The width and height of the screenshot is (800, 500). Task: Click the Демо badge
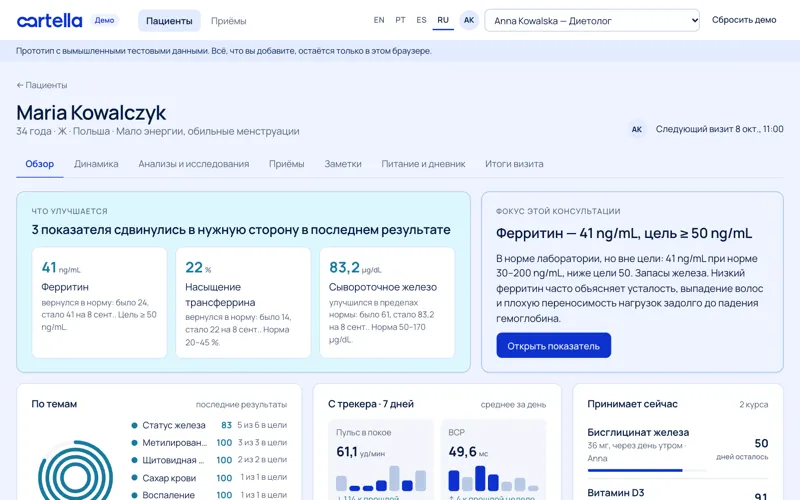[x=105, y=20]
